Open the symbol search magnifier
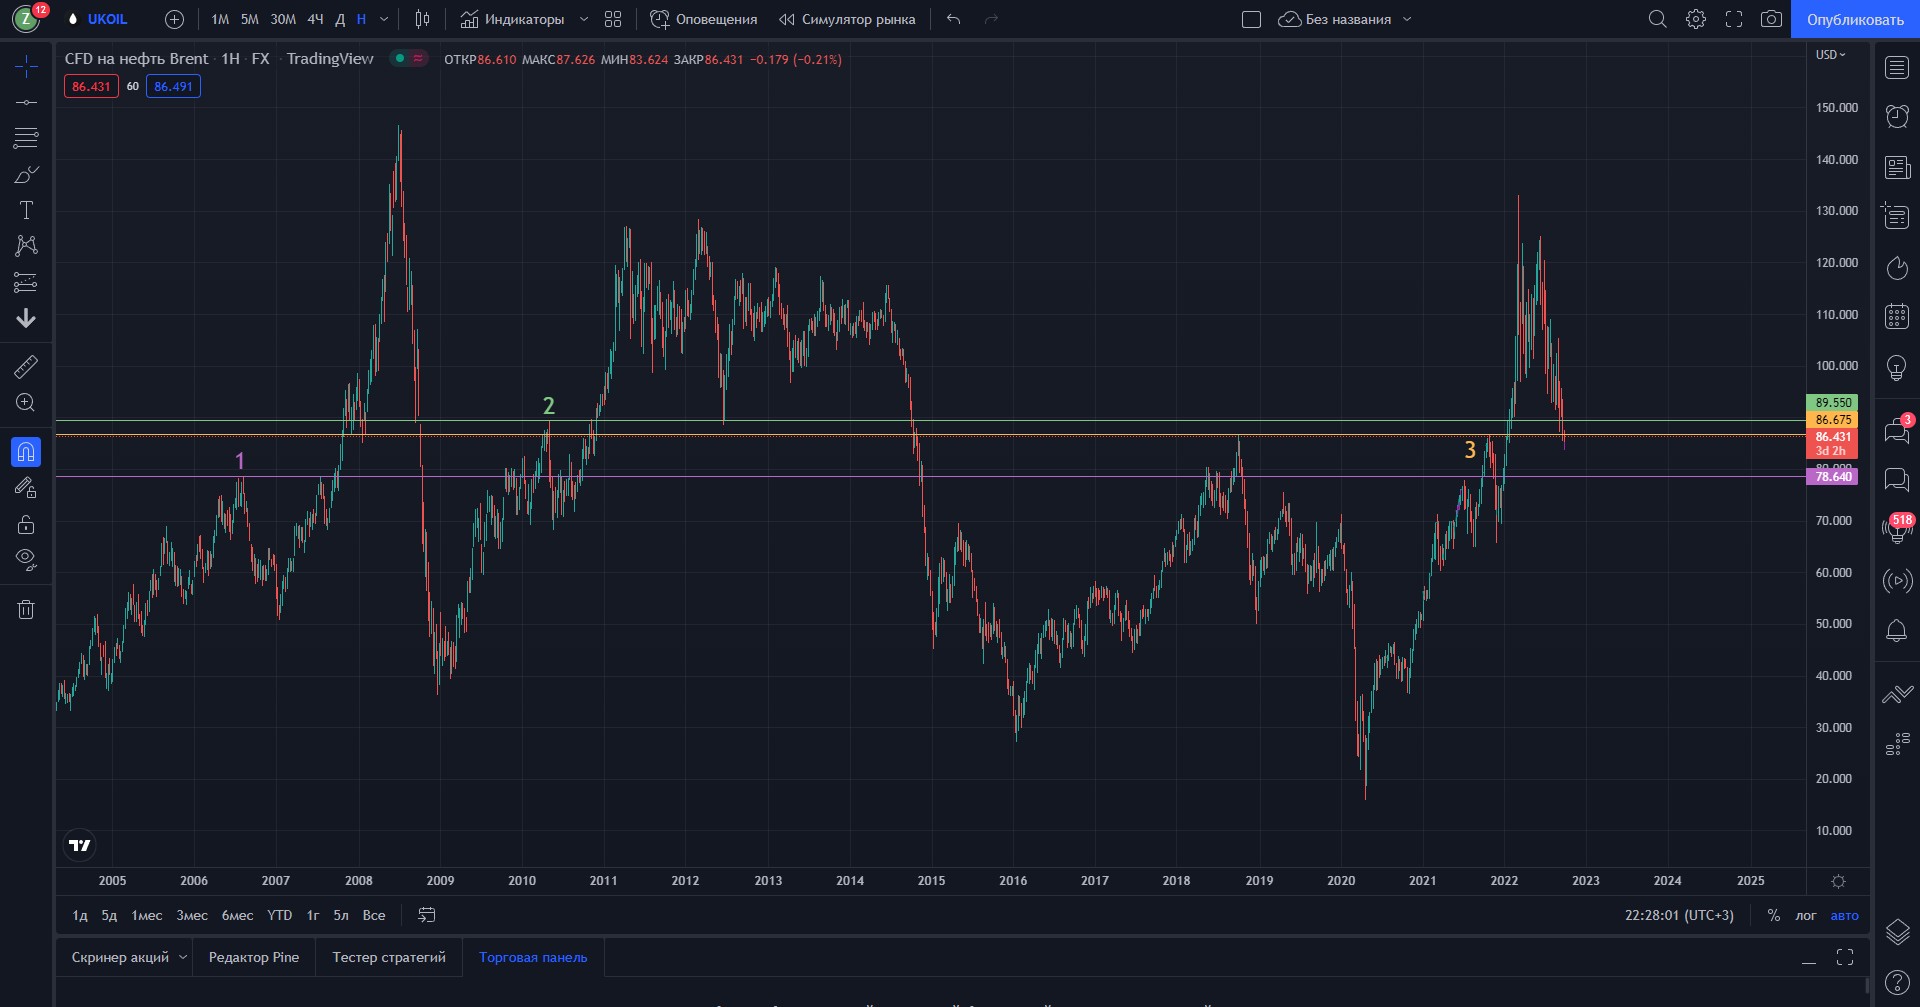This screenshot has height=1007, width=1920. pyautogui.click(x=1657, y=19)
